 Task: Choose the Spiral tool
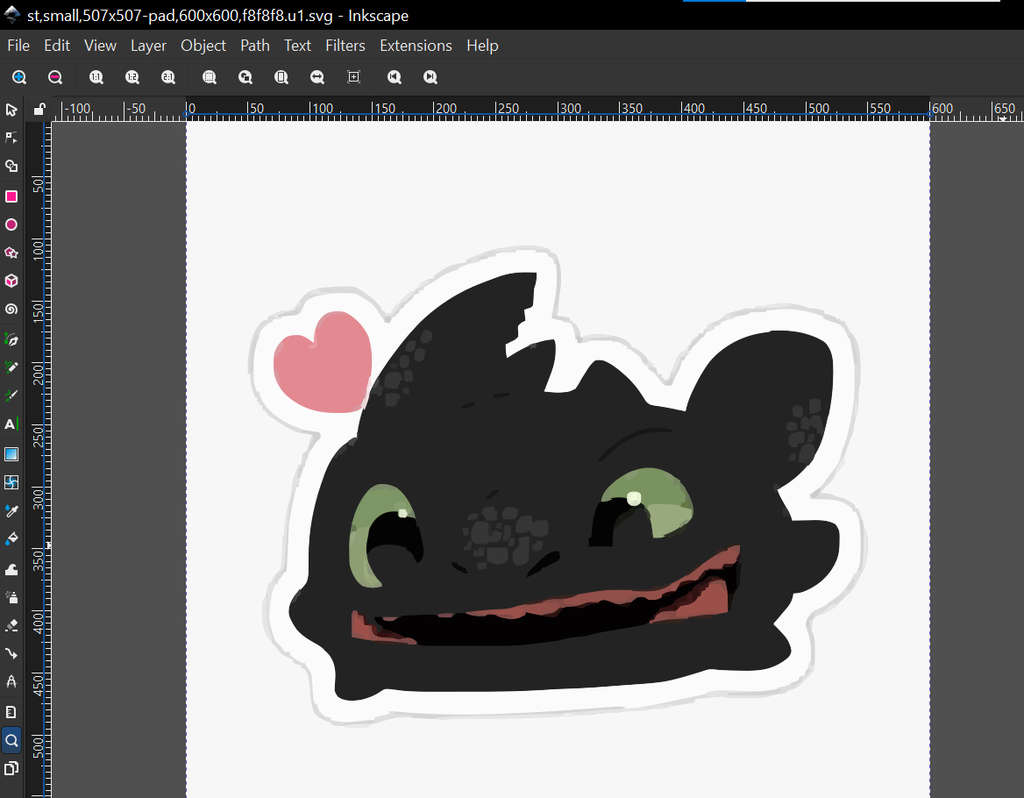11,310
